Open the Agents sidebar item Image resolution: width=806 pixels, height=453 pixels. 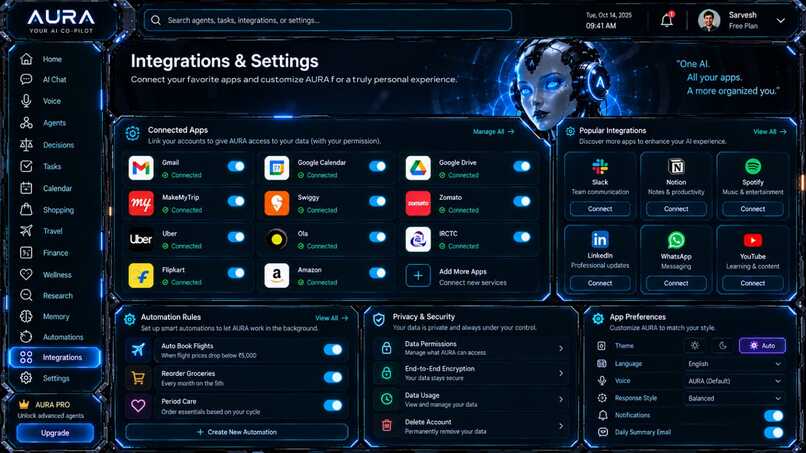click(x=54, y=123)
